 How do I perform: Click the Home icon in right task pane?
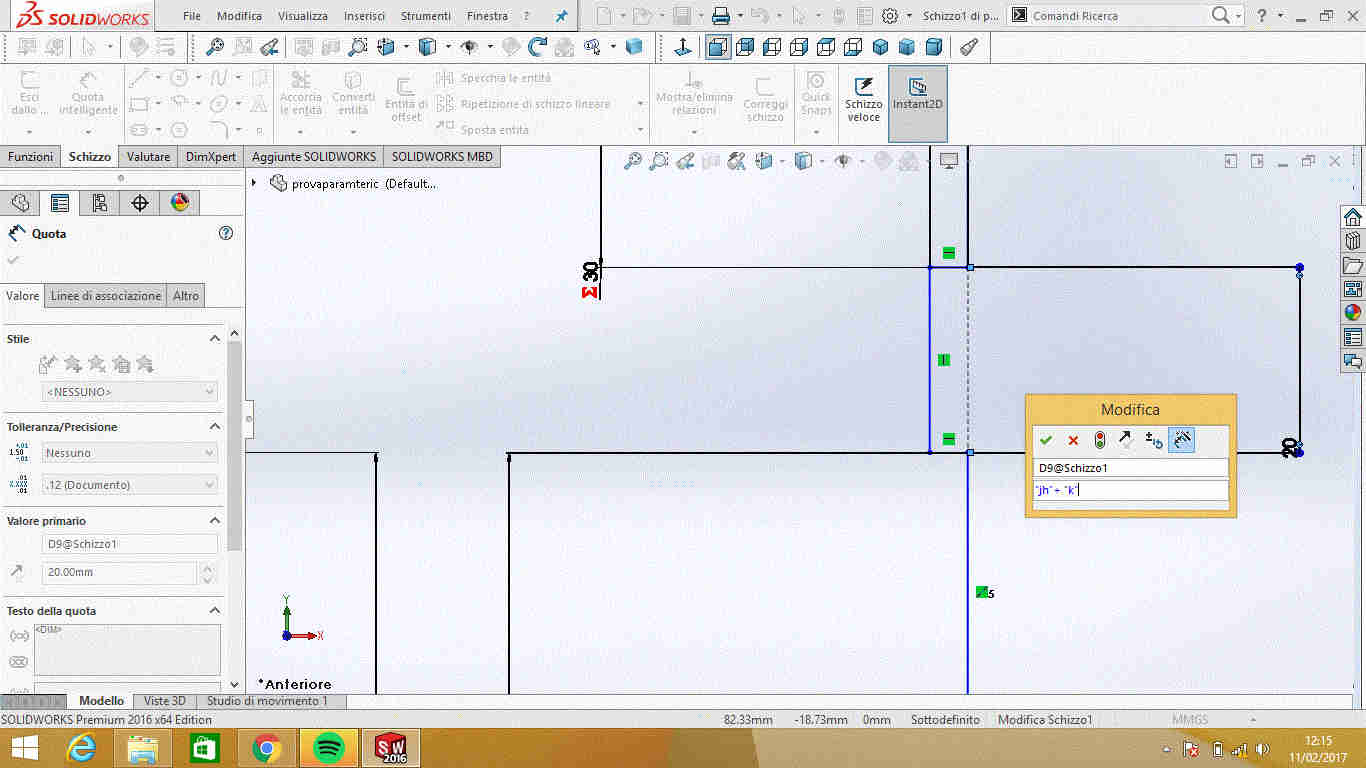click(x=1353, y=217)
